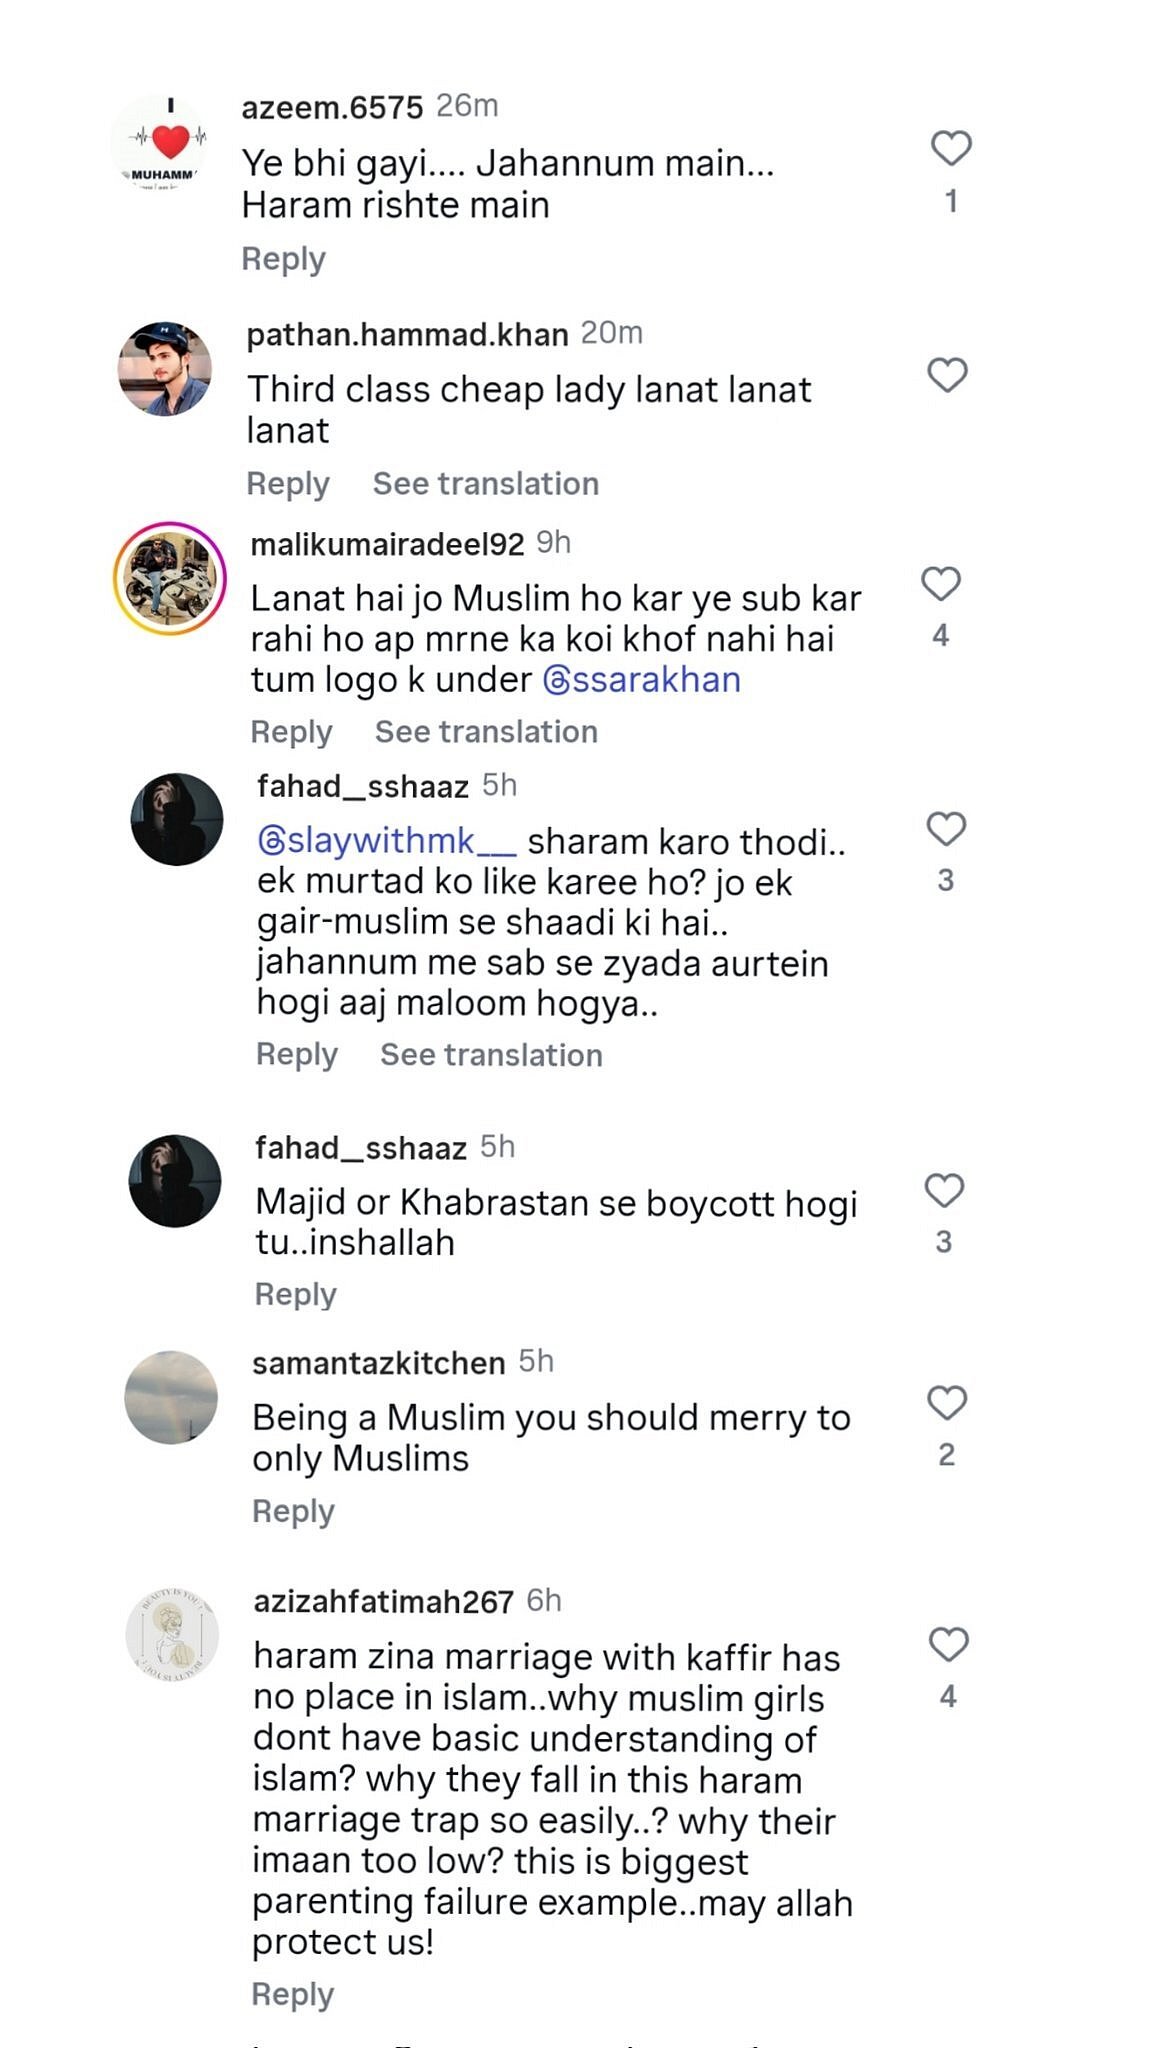Viewport: 1164px width, 2048px height.
Task: Heart the fahad_sshaaz comment mentioning @slaywithmk__
Action: tap(945, 829)
